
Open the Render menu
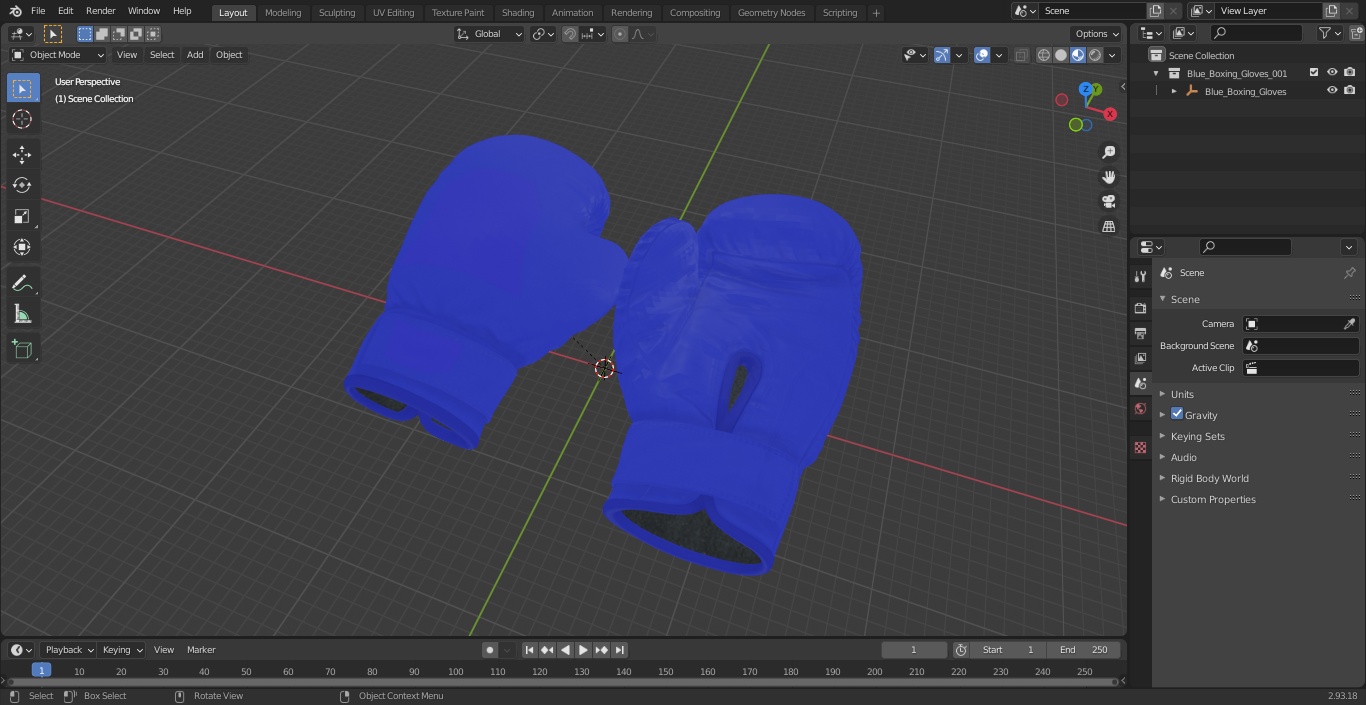click(100, 11)
